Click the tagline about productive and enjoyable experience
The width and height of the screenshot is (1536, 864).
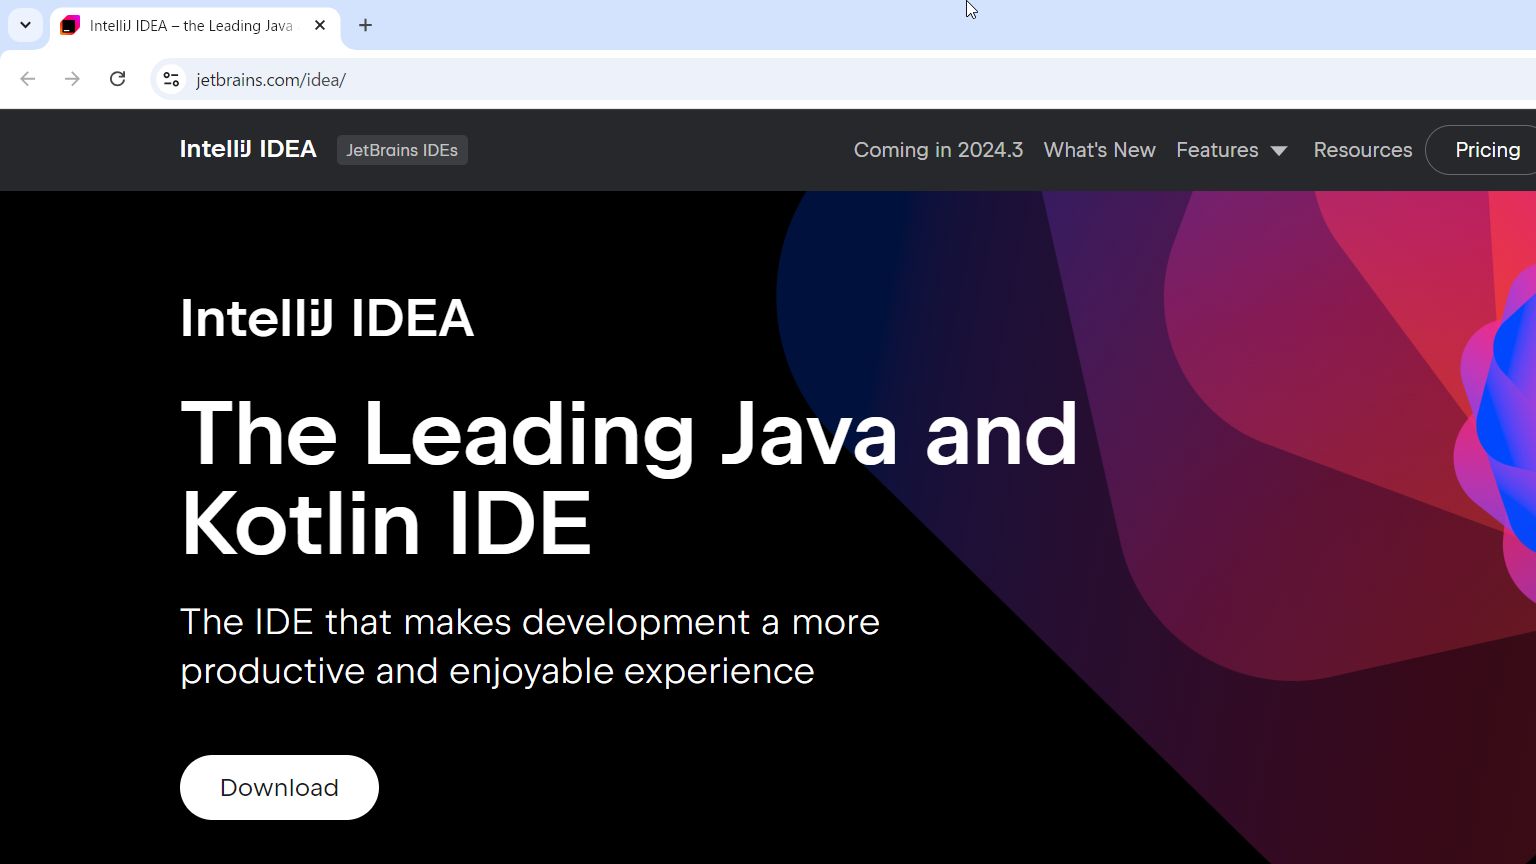(x=530, y=646)
